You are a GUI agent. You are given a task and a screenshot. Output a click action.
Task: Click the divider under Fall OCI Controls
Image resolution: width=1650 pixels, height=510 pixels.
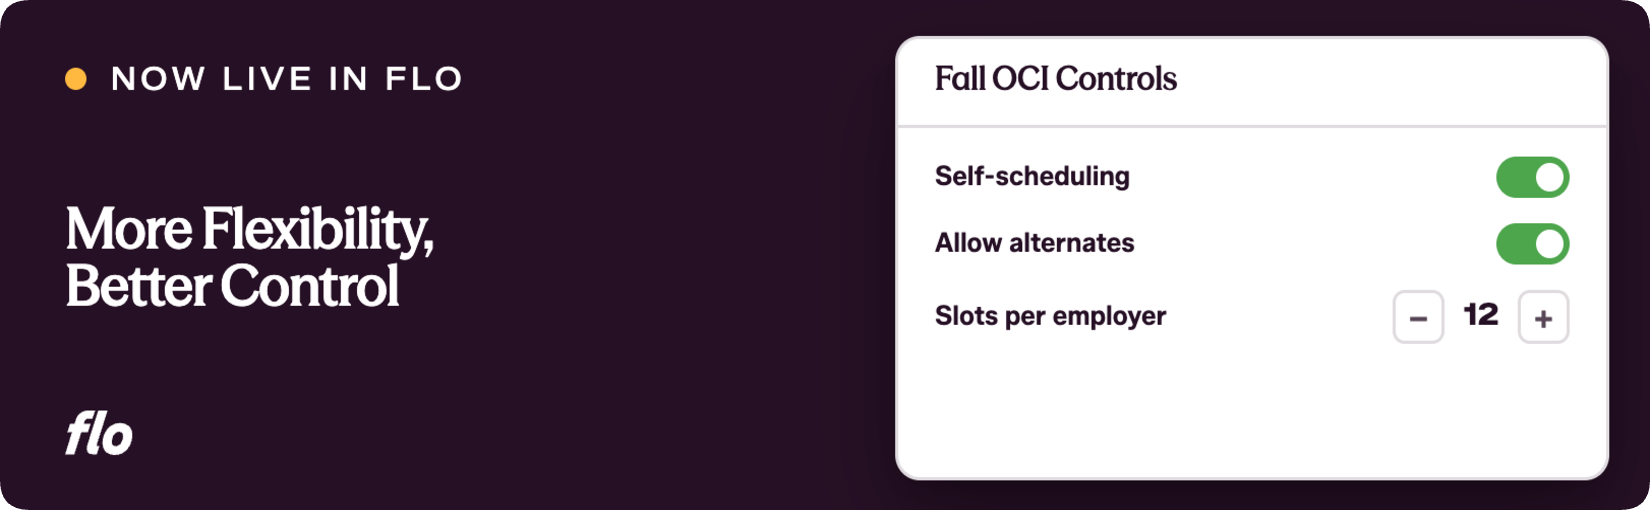click(1252, 126)
